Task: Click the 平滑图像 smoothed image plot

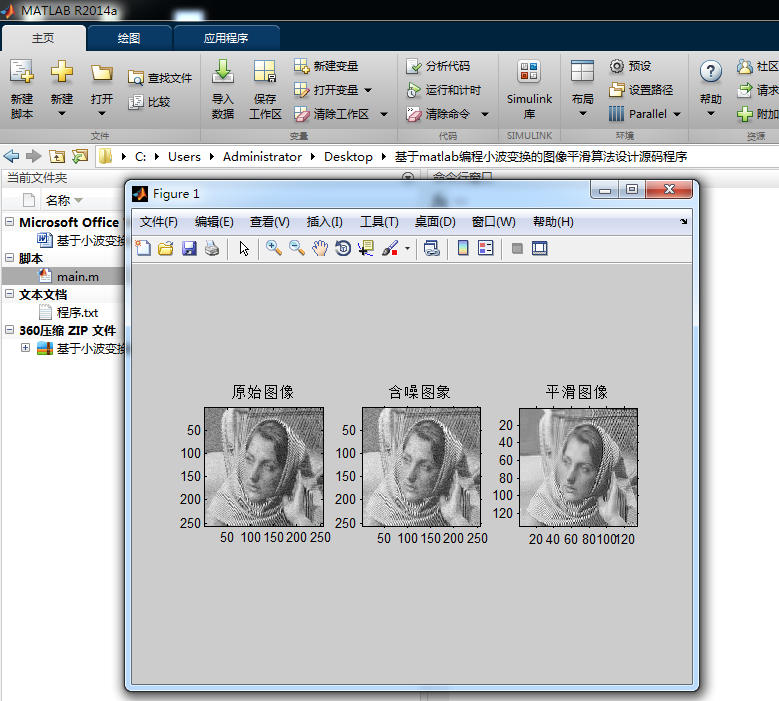Action: [578, 467]
